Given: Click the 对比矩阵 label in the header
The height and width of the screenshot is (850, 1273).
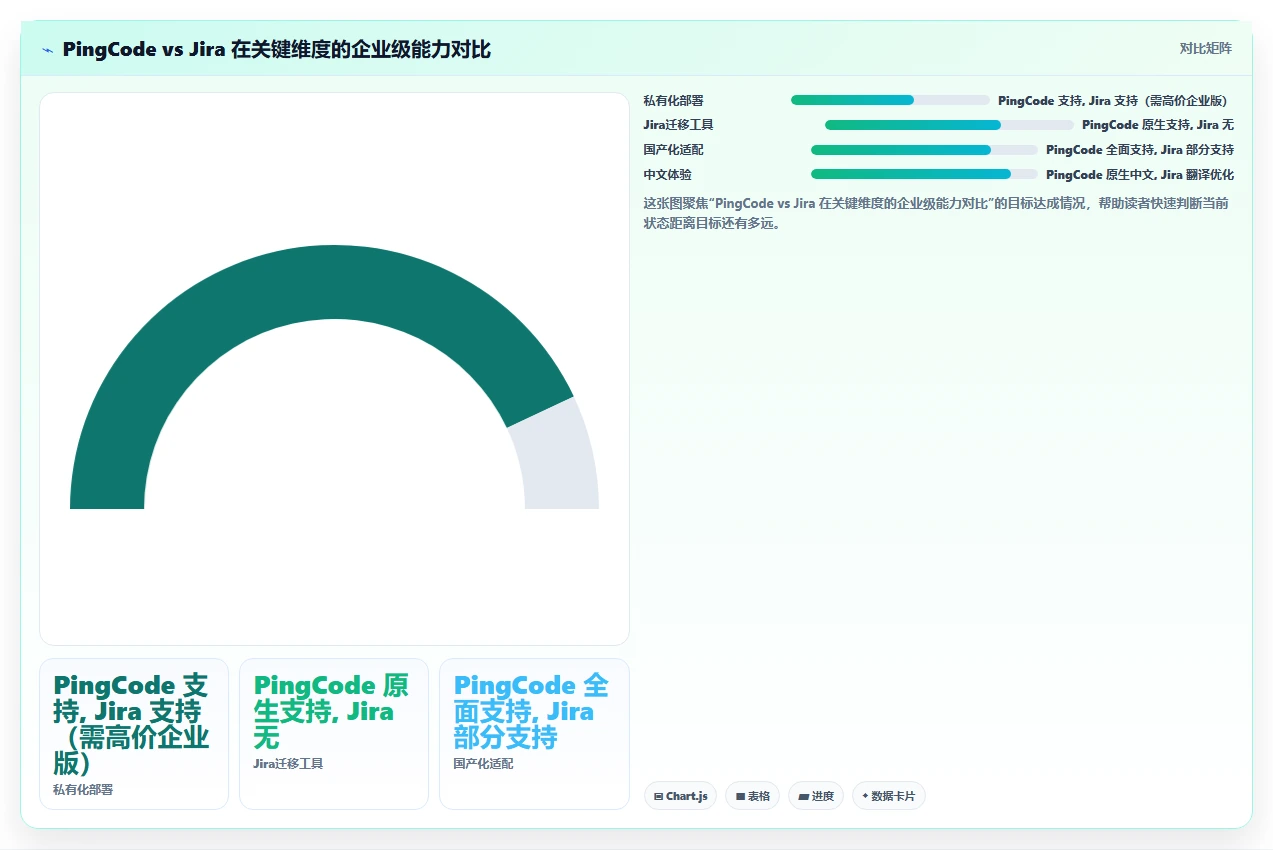Looking at the screenshot, I should tap(1205, 48).
